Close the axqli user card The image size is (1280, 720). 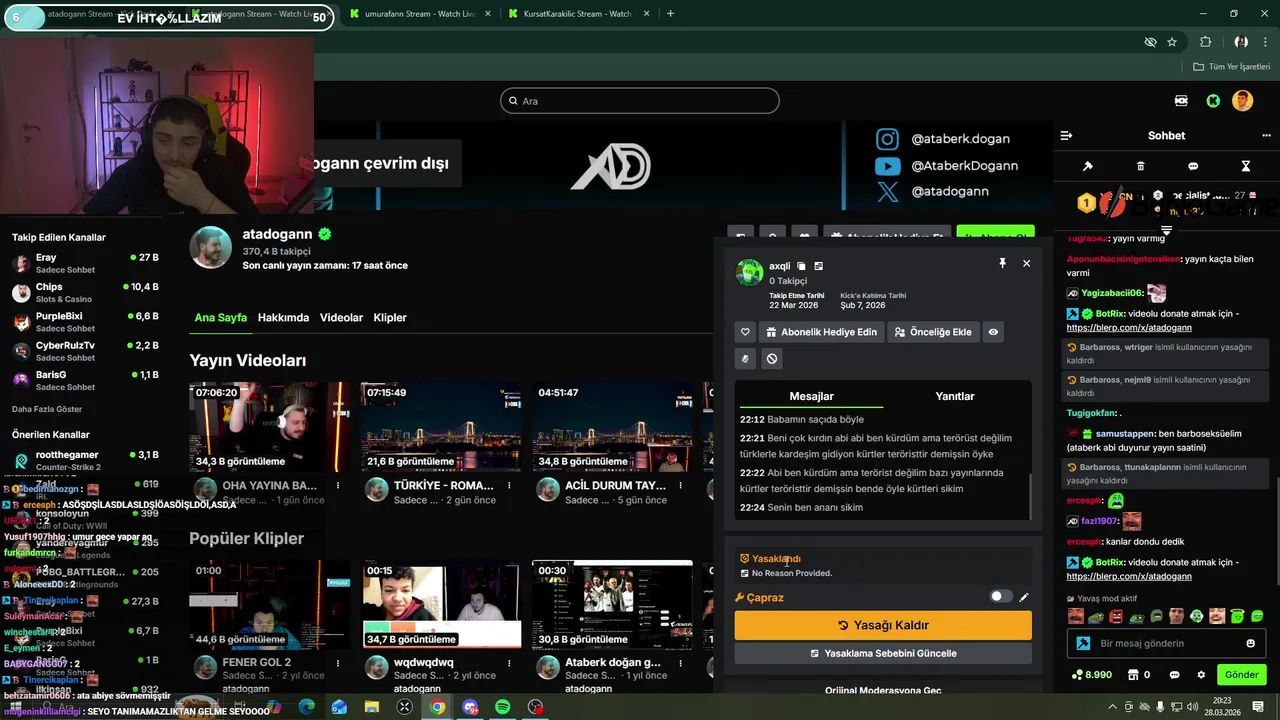tap(1026, 263)
